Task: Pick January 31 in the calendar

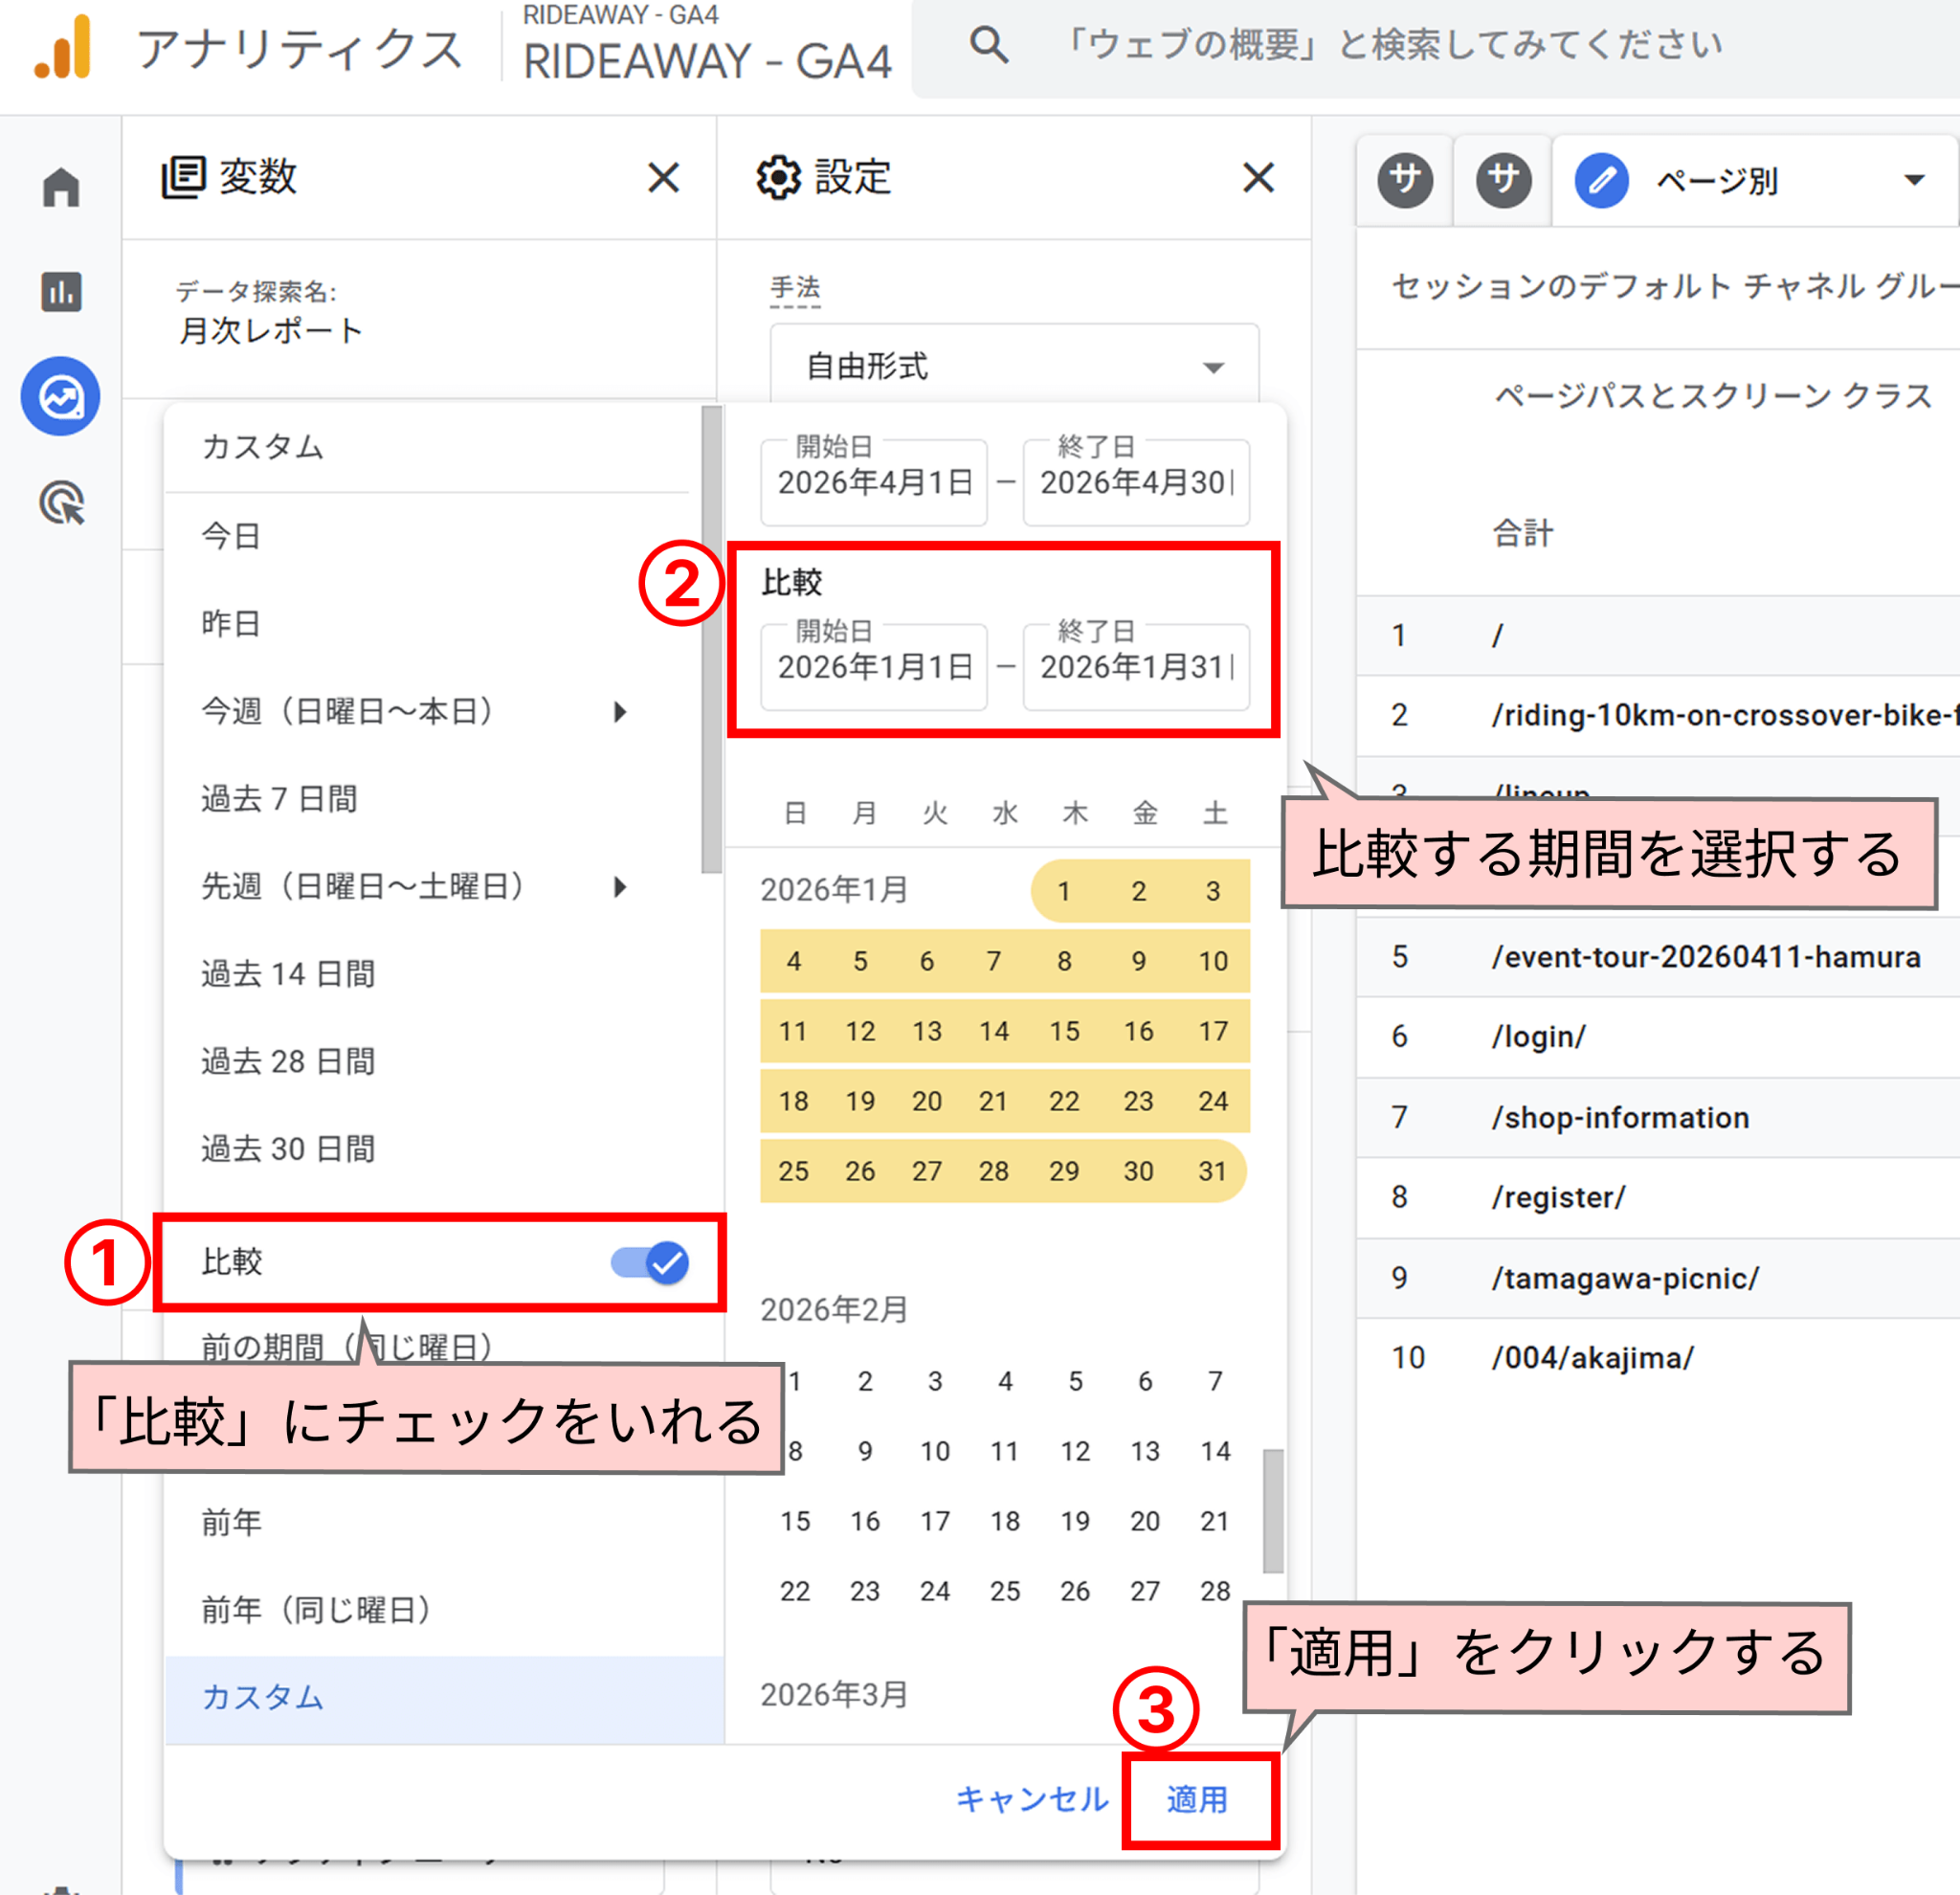Action: (1213, 1171)
